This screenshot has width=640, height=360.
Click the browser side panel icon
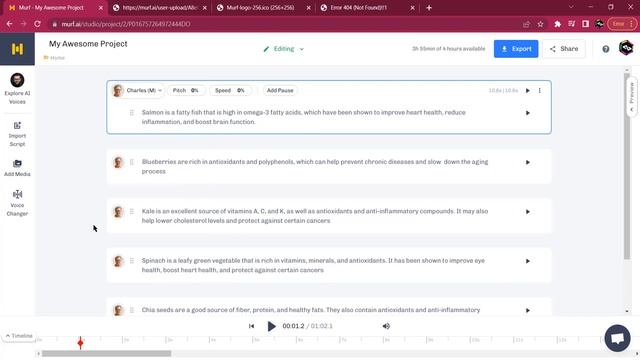coord(585,24)
